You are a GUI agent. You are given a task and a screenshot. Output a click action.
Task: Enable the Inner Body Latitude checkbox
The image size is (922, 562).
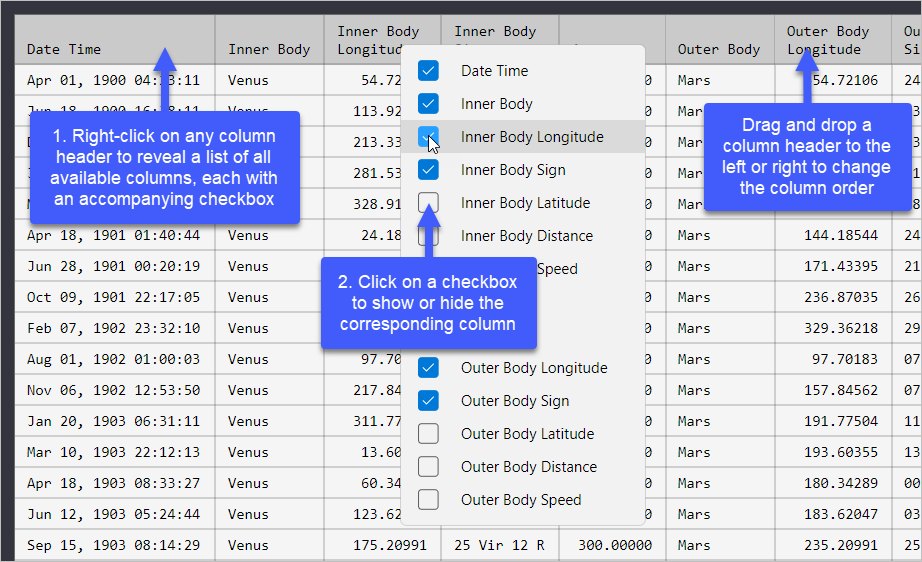coord(428,203)
